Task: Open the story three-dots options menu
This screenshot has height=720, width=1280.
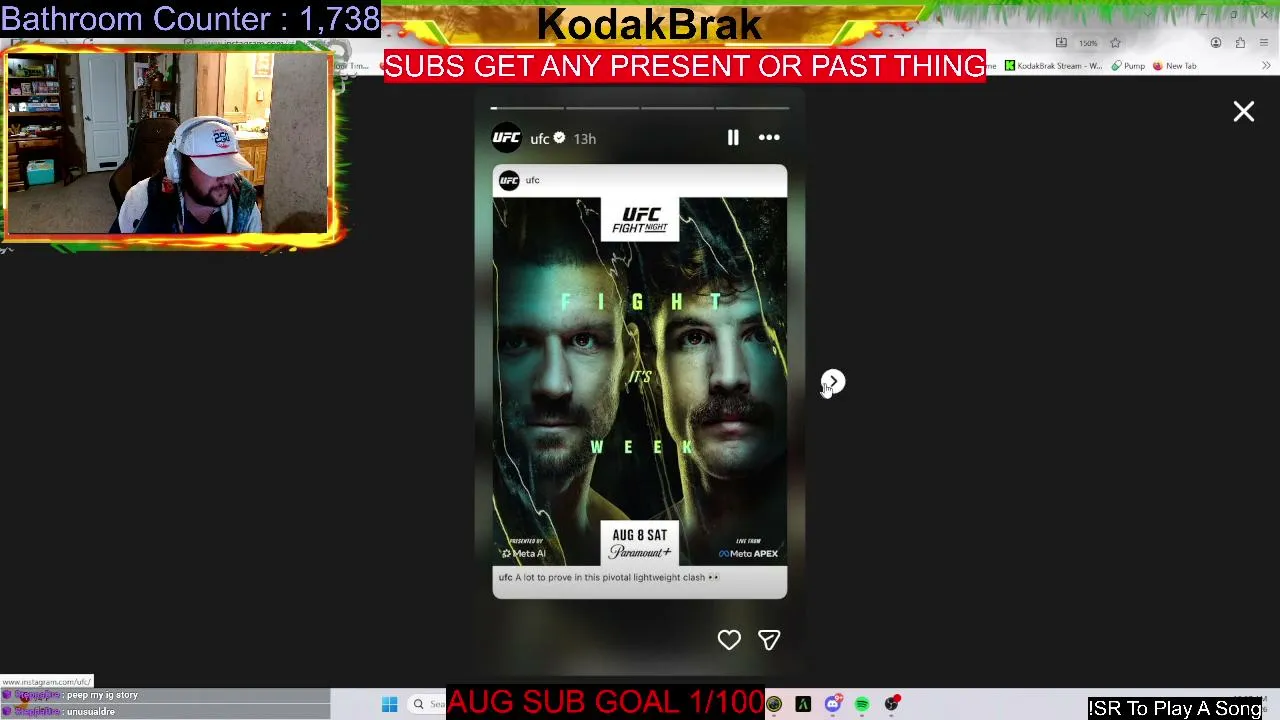Action: click(x=769, y=138)
